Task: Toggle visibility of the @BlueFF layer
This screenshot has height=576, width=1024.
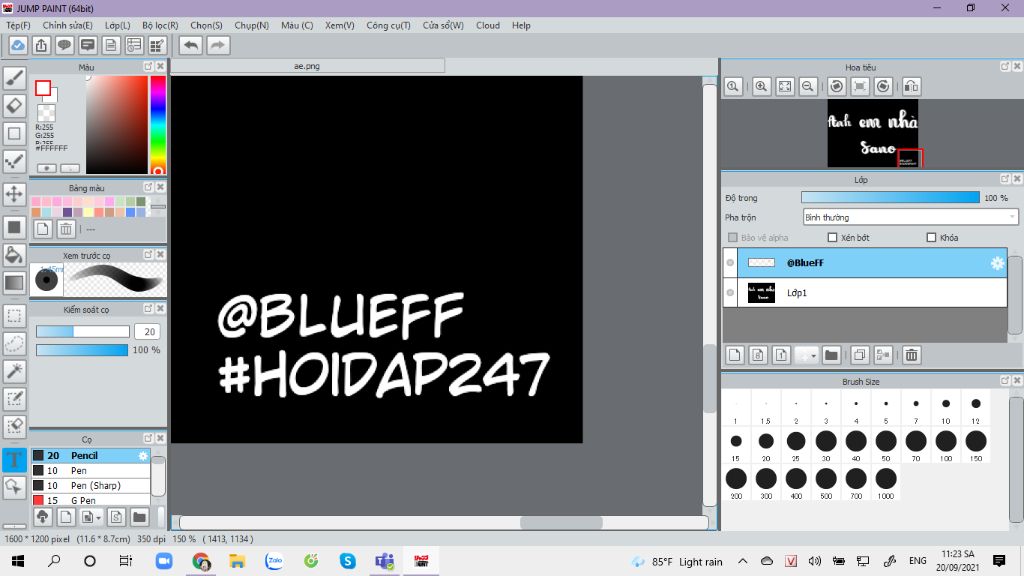Action: 730,263
